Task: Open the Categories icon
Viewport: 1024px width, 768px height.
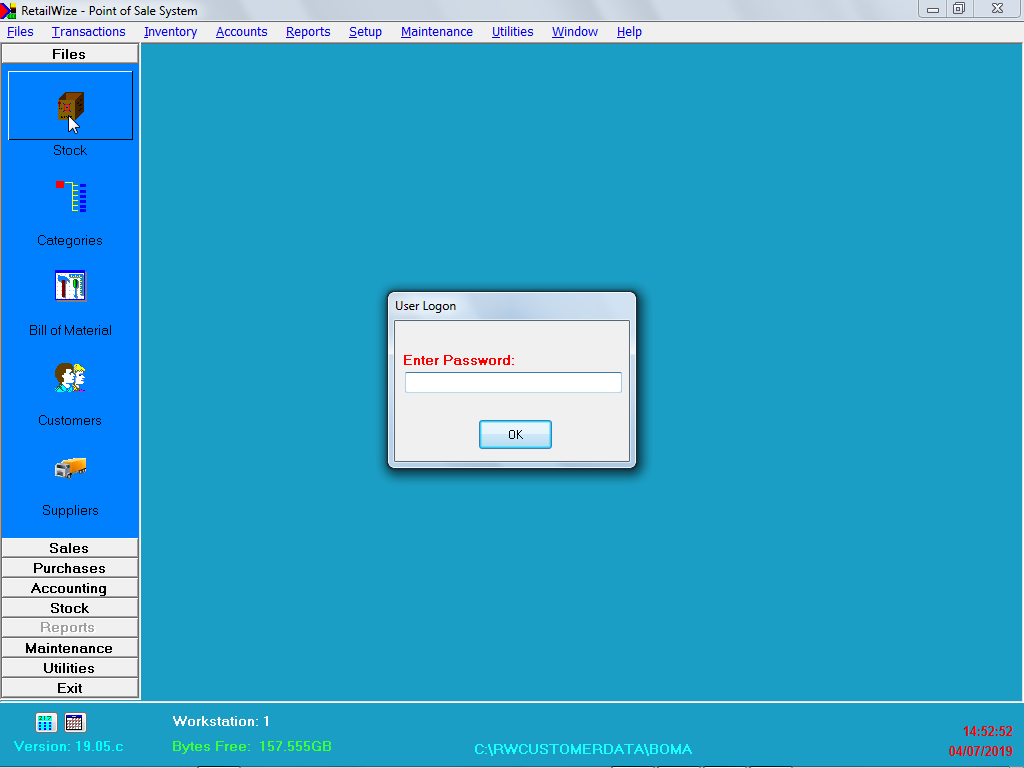Action: (70, 197)
